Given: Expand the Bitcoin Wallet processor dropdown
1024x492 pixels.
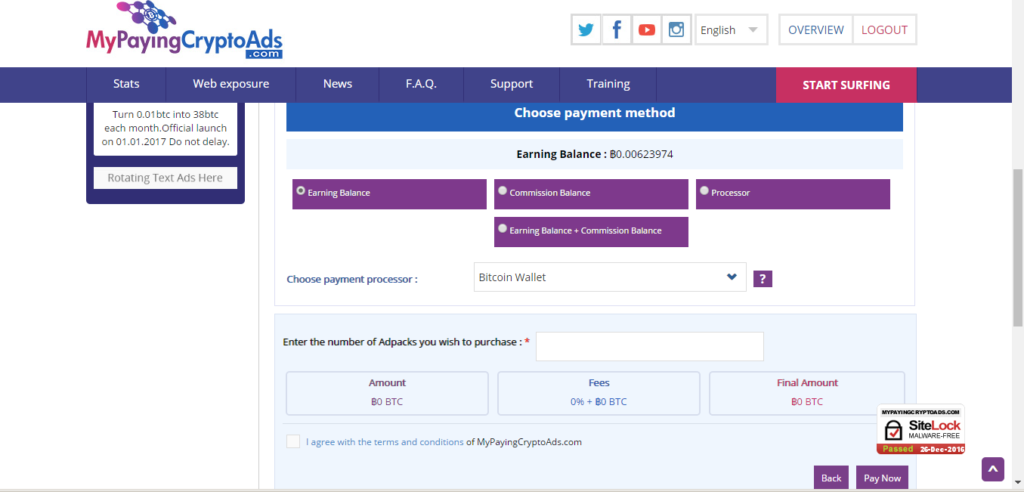Looking at the screenshot, I should click(610, 277).
